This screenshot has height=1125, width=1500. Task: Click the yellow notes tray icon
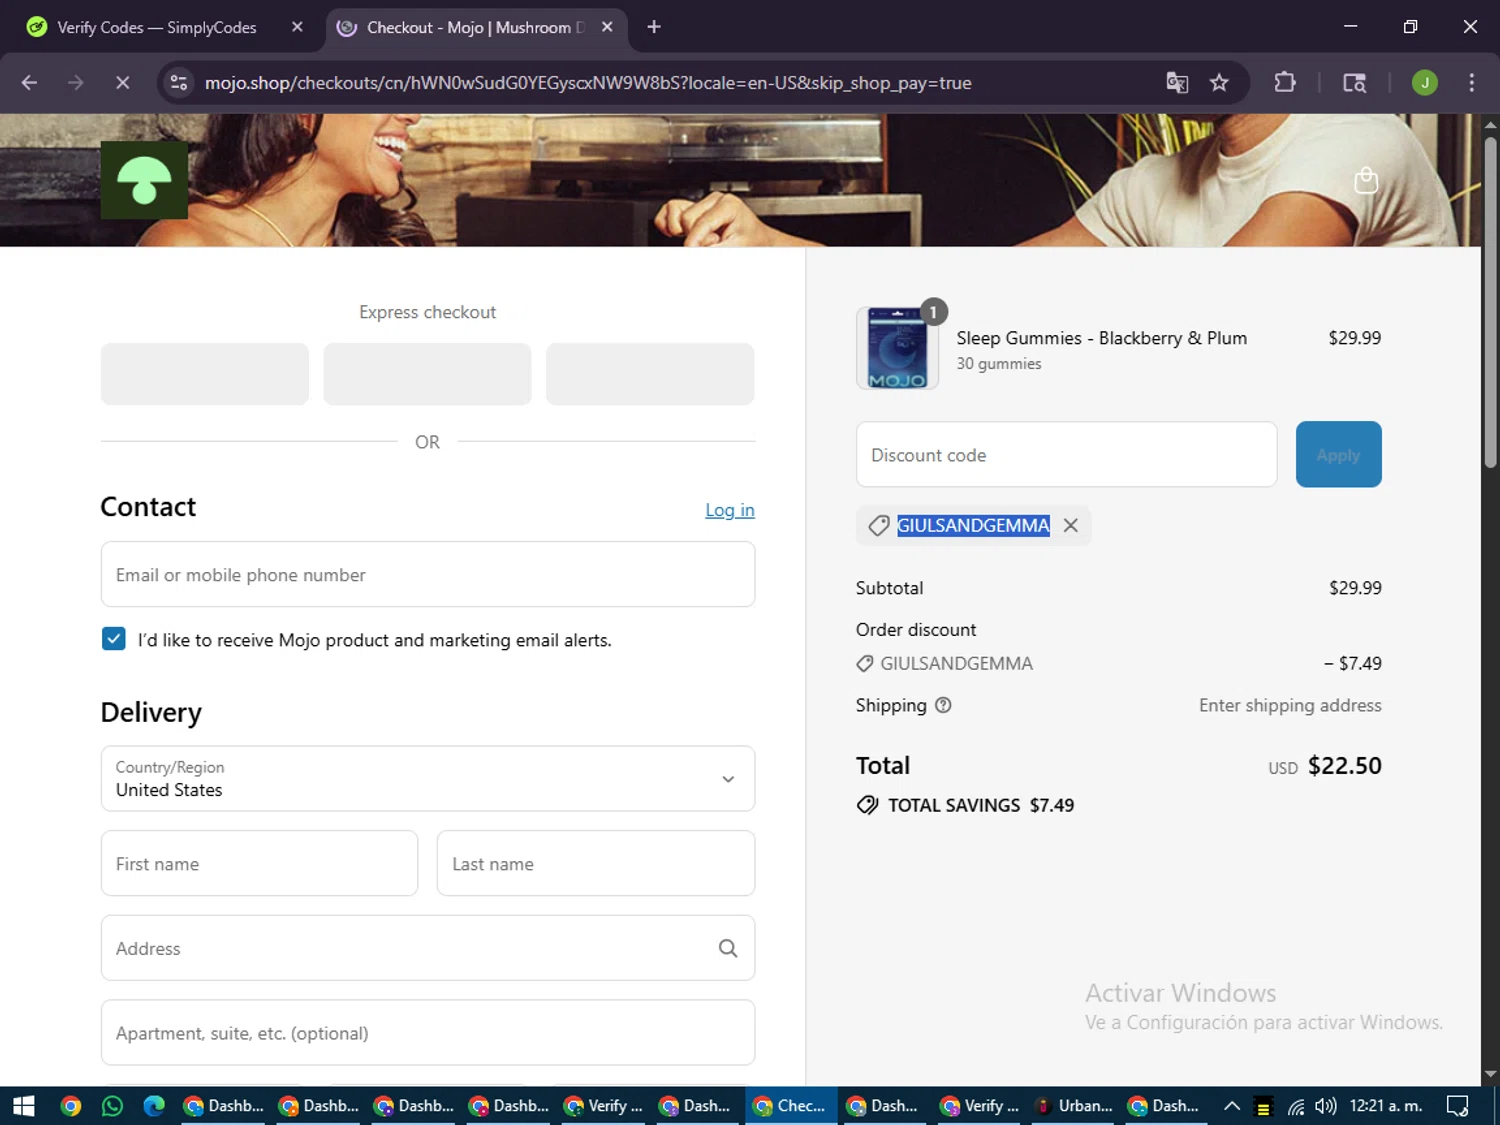tap(1263, 1107)
